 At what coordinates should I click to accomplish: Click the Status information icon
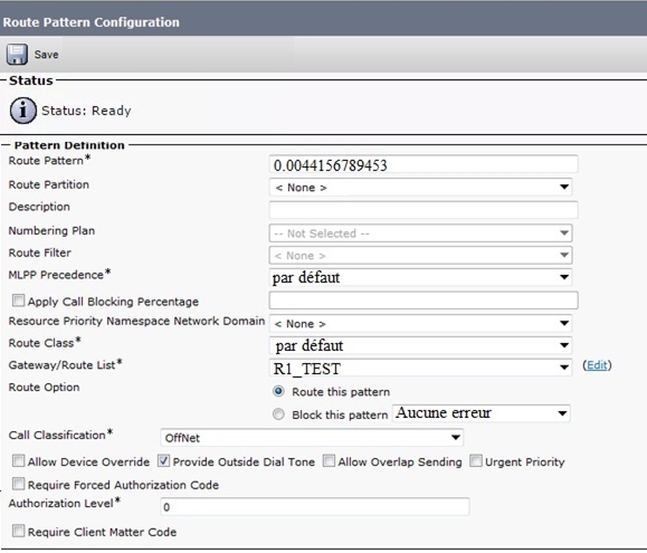pyautogui.click(x=23, y=109)
